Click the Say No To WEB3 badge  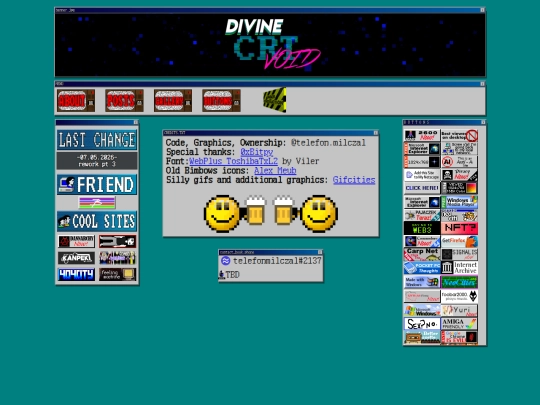422,228
